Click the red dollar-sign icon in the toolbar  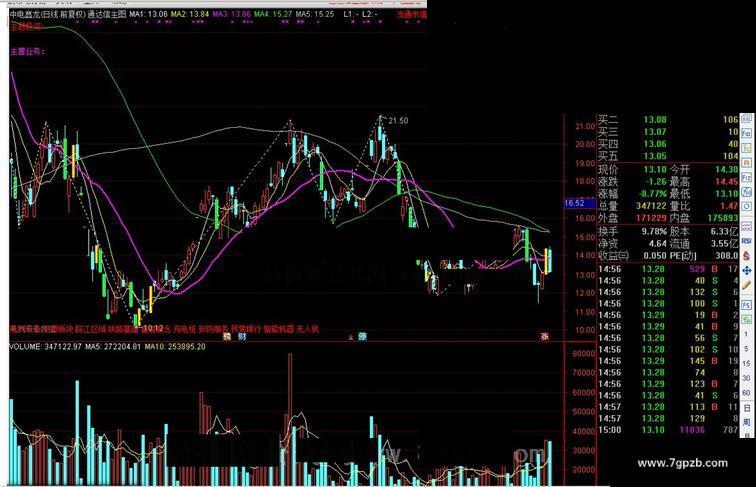[x=746, y=255]
